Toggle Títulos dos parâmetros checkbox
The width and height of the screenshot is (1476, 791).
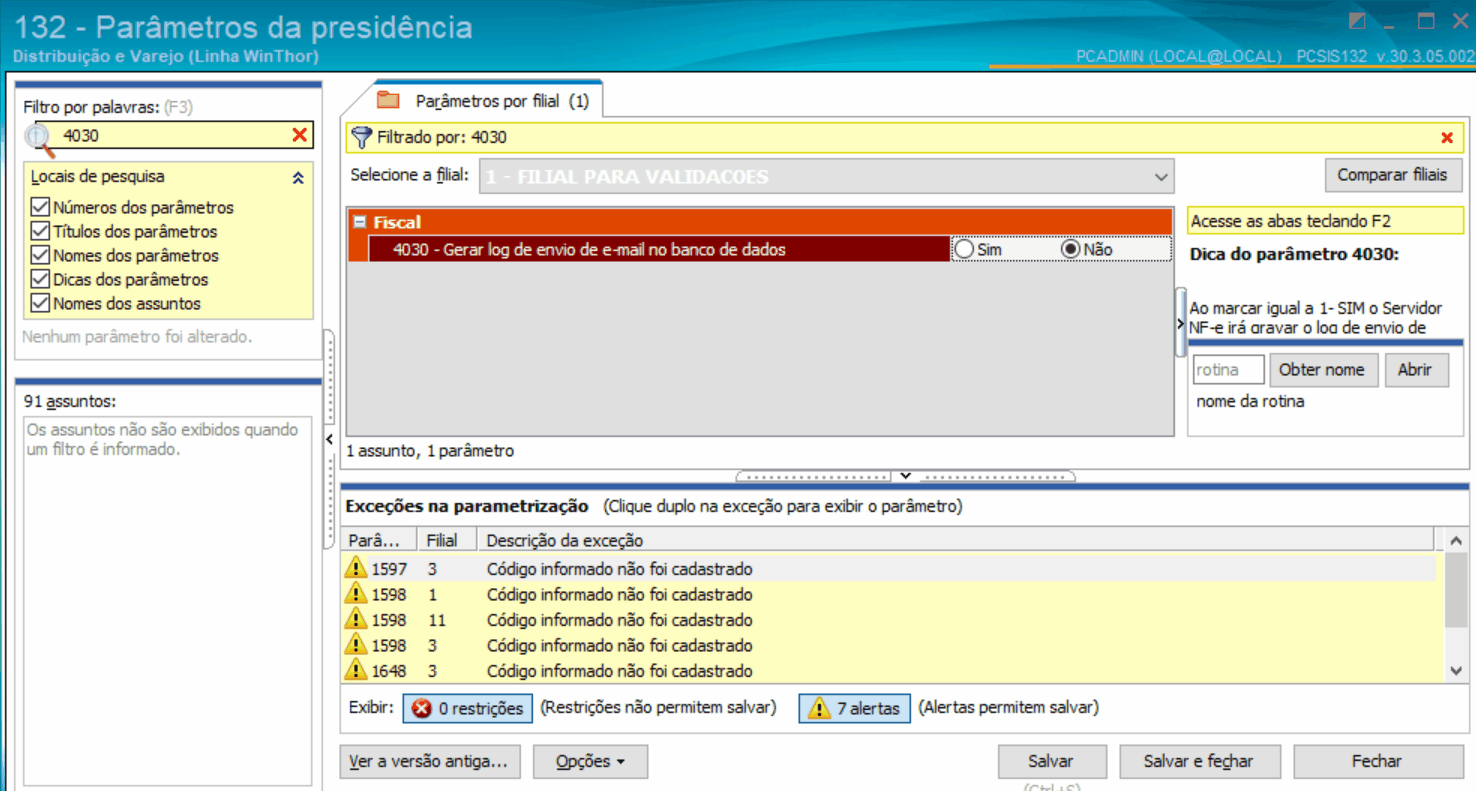click(40, 231)
